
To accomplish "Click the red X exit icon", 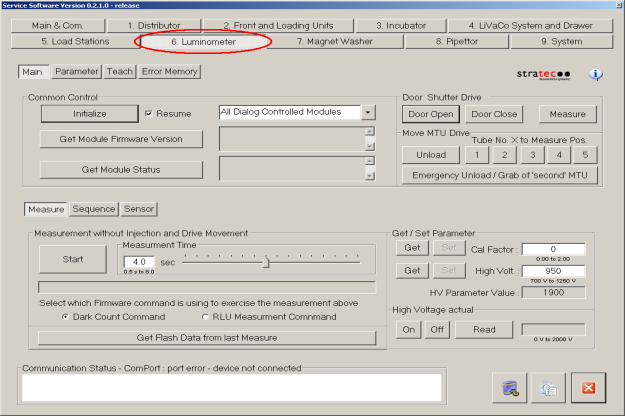I will pyautogui.click(x=588, y=388).
